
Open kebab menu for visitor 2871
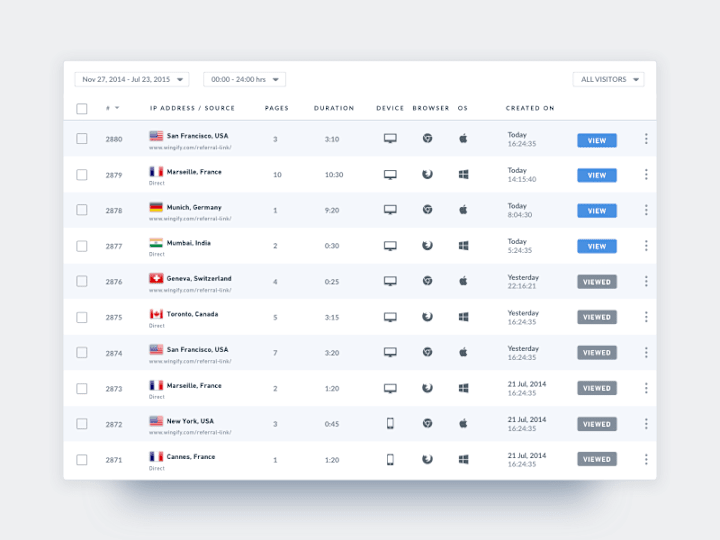(646, 459)
